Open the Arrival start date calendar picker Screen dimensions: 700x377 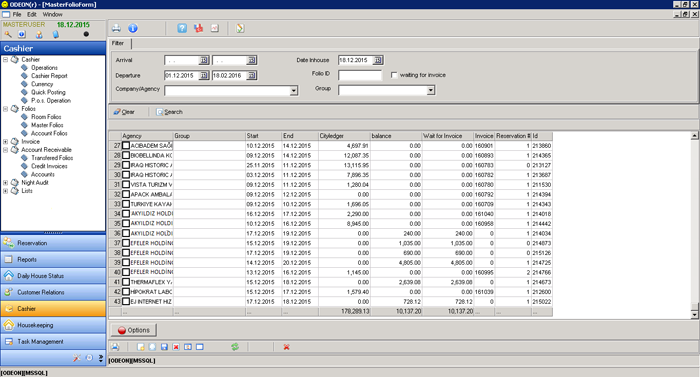pyautogui.click(x=204, y=60)
